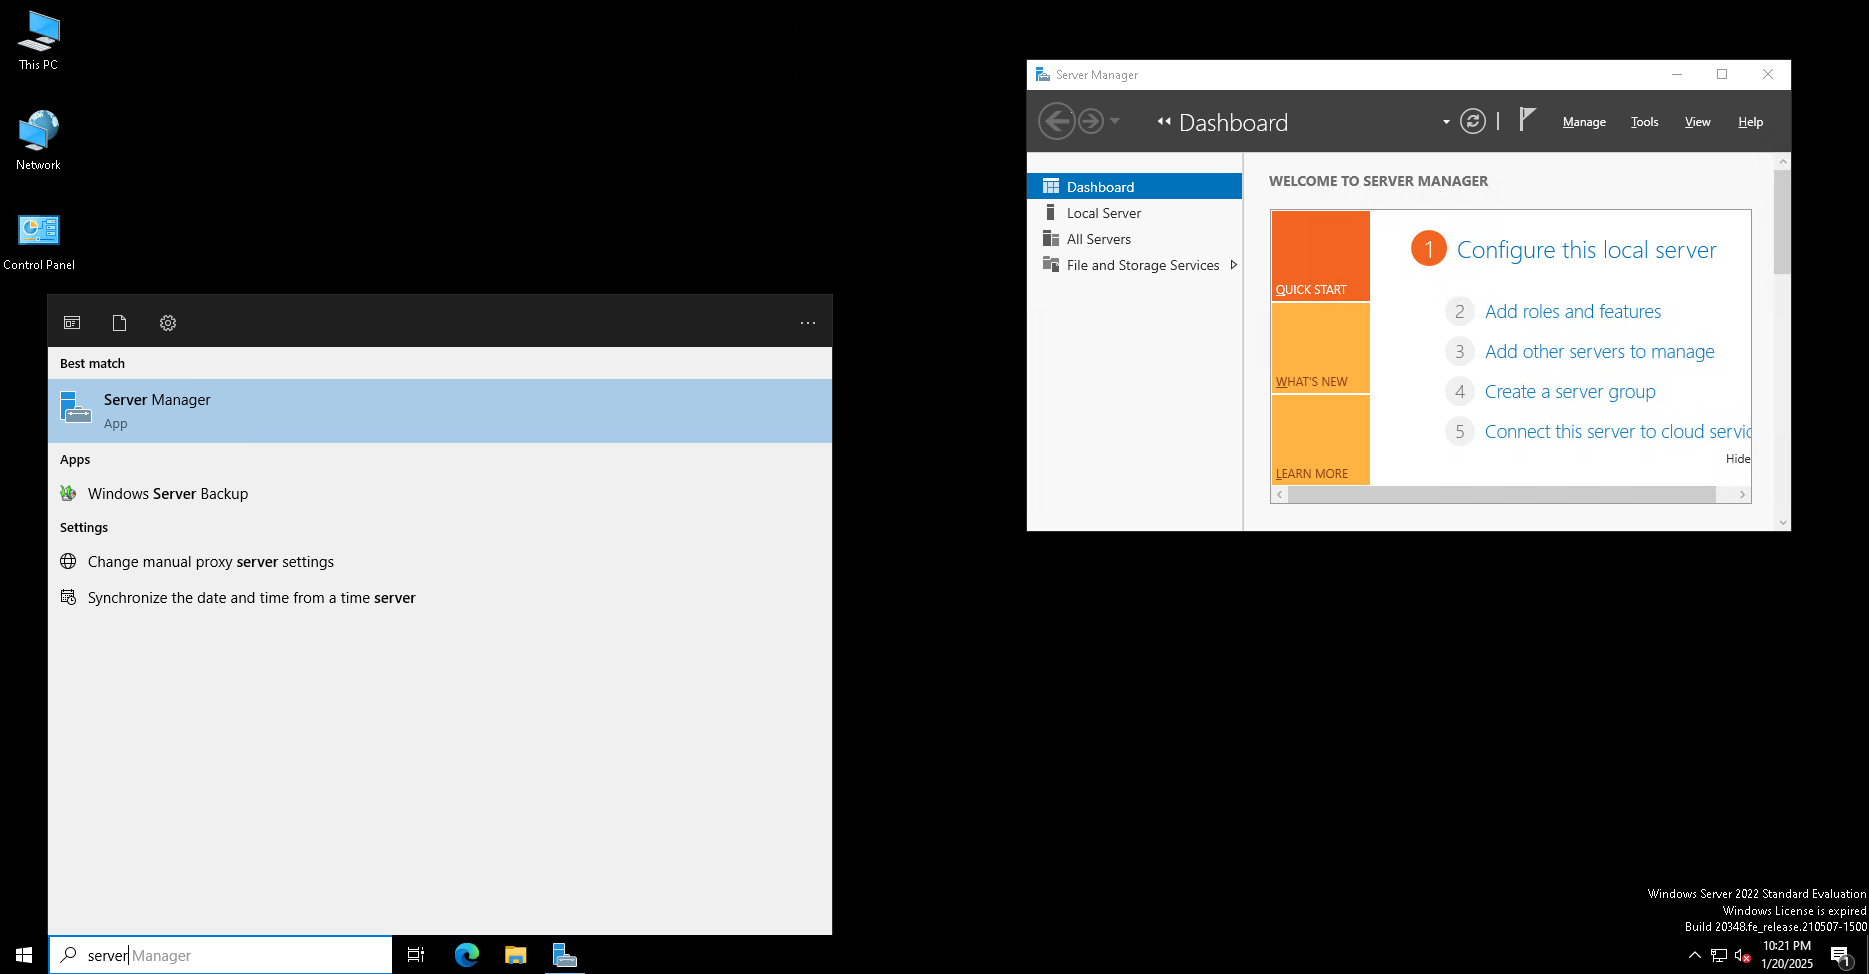The width and height of the screenshot is (1869, 974).
Task: Open Server Manager best match result
Action: pyautogui.click(x=440, y=411)
